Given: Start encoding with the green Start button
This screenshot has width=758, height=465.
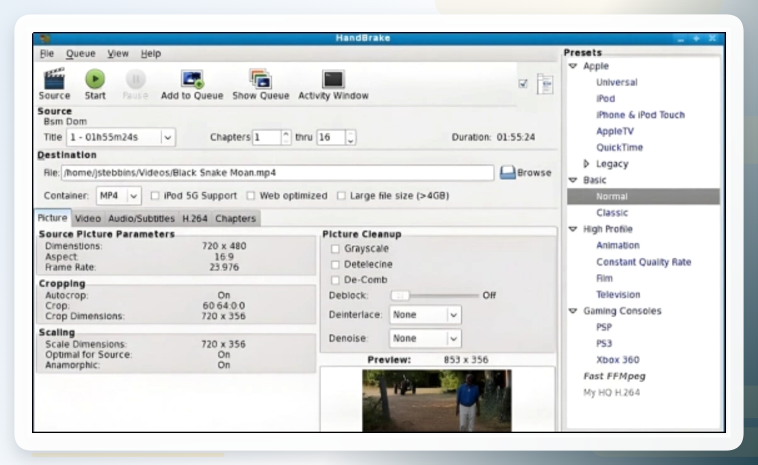Looking at the screenshot, I should click(95, 79).
